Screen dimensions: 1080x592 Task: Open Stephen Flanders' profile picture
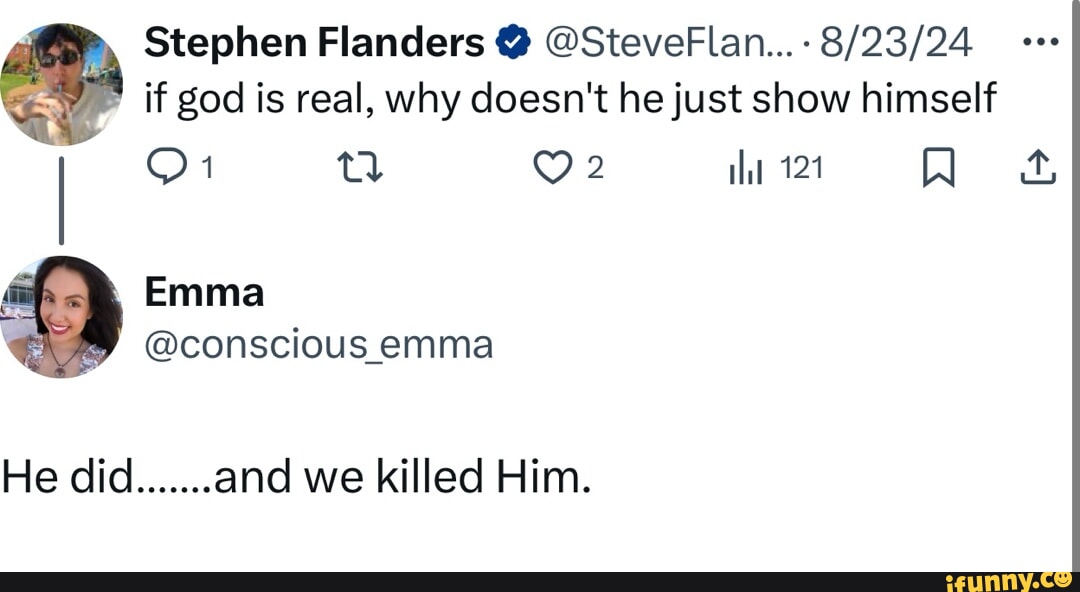[x=62, y=83]
